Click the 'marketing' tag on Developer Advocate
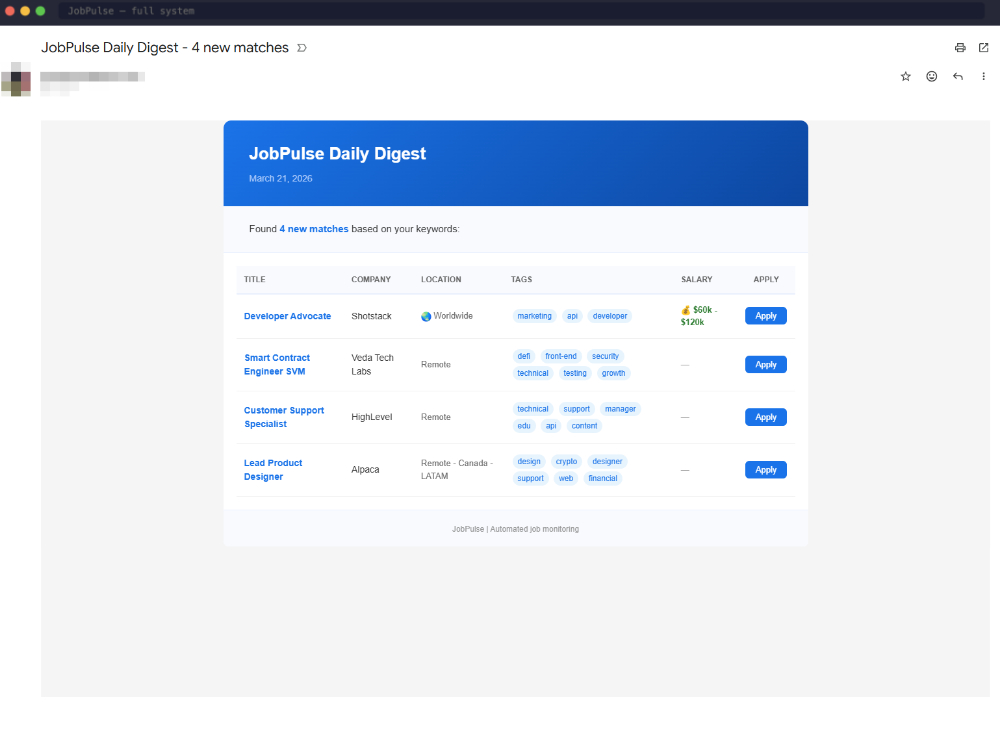Screen dimensions: 1000x750 pyautogui.click(x=534, y=316)
